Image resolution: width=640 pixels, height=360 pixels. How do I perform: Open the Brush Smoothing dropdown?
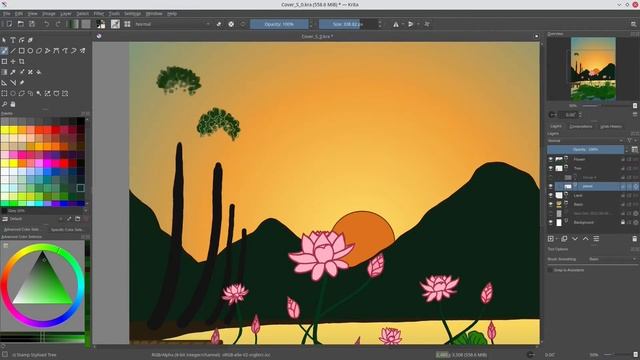(612, 259)
